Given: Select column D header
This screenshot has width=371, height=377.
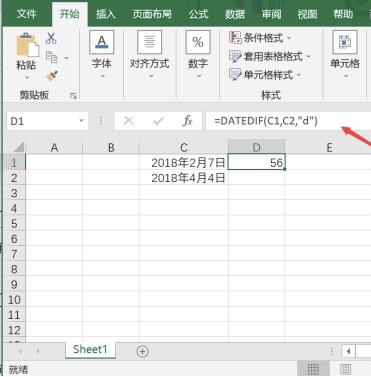Looking at the screenshot, I should click(x=257, y=147).
